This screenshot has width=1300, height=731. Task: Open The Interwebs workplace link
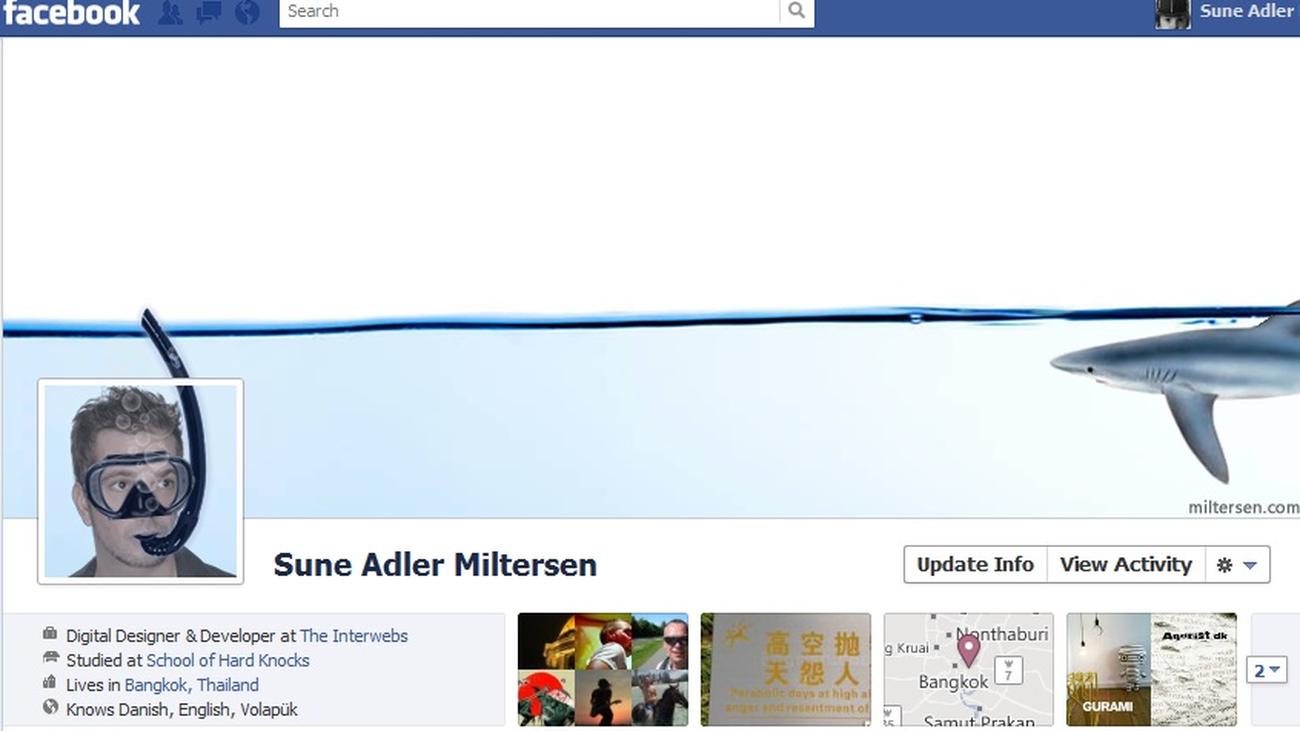(354, 636)
